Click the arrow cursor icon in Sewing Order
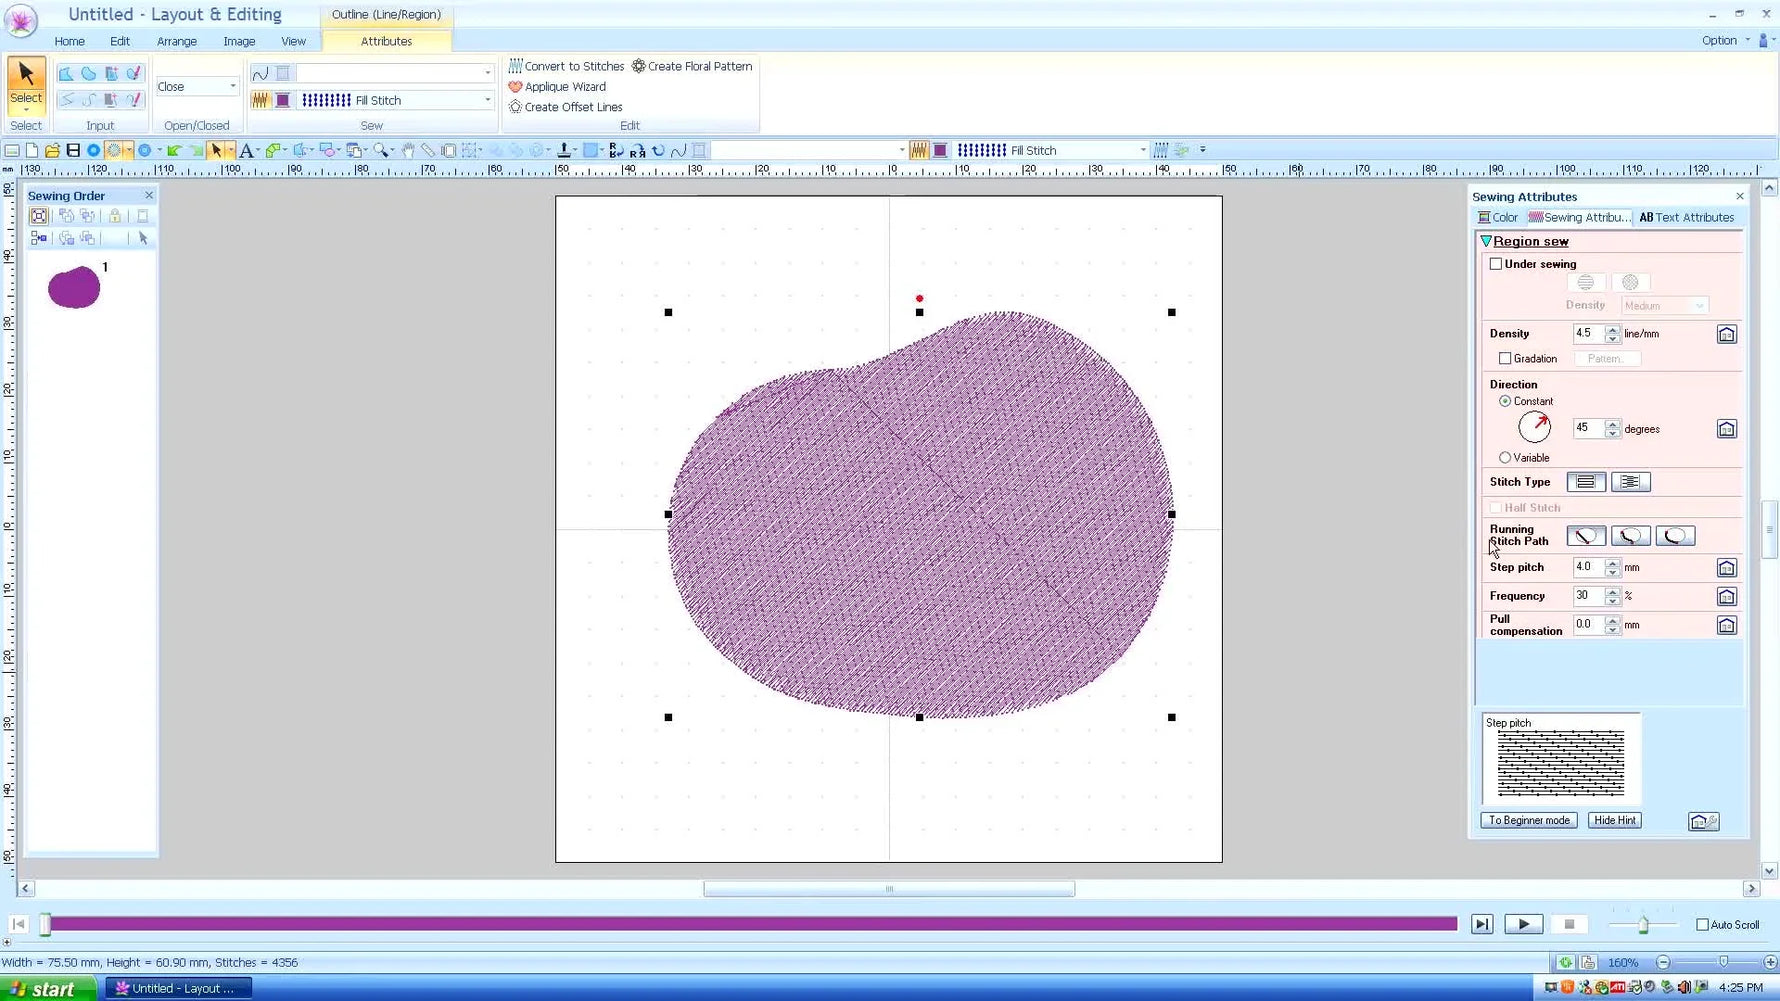The image size is (1780, 1001). click(x=143, y=238)
